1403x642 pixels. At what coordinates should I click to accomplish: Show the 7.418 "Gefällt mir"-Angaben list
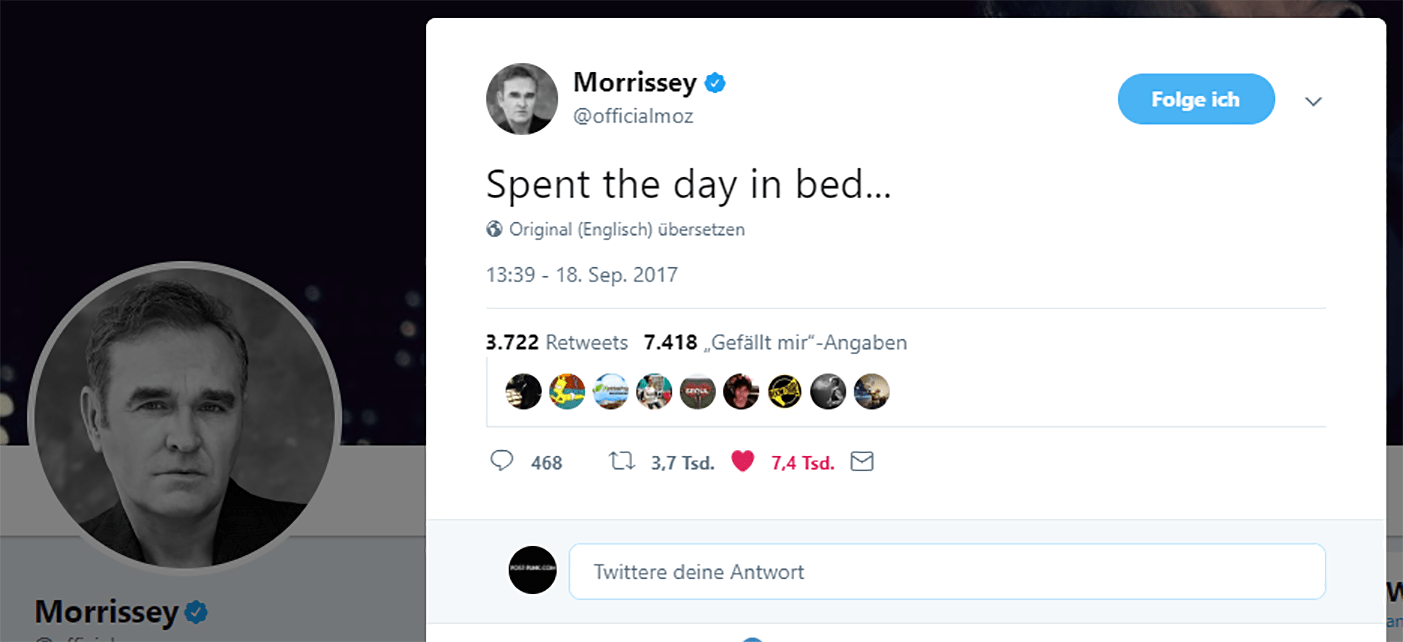[775, 343]
